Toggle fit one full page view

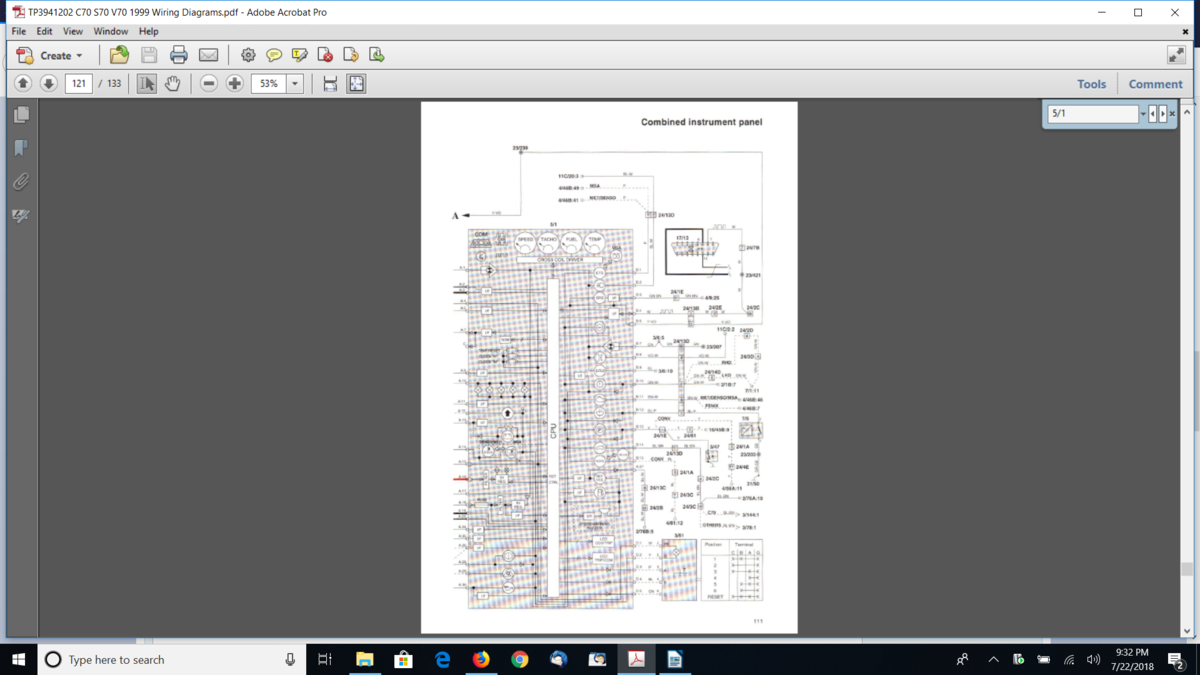coord(356,84)
